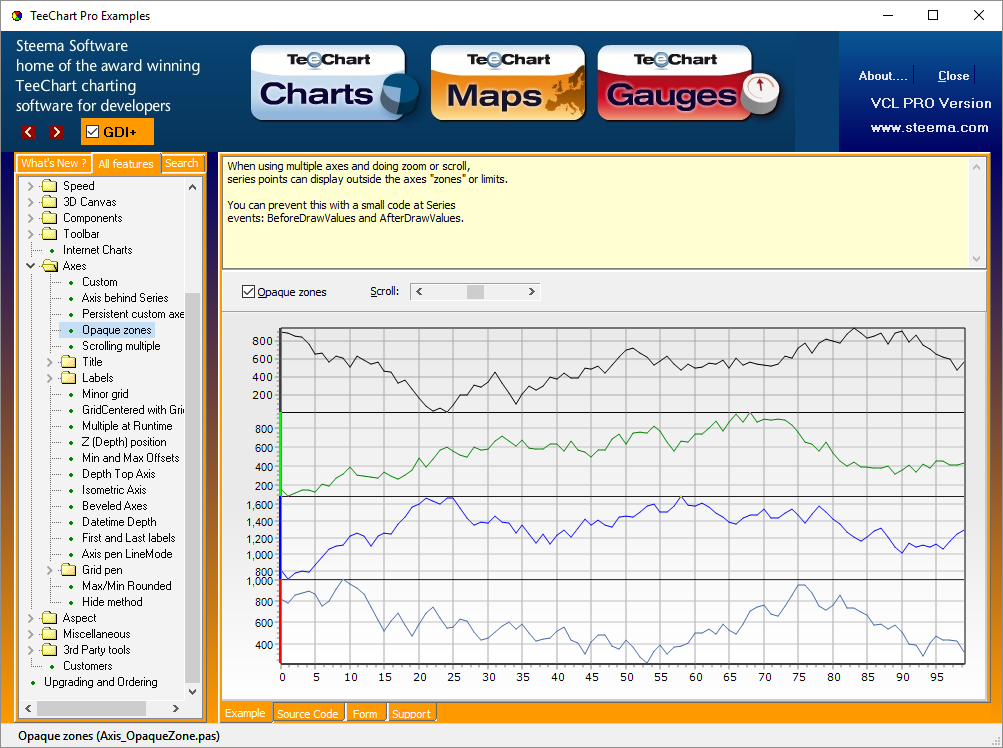Open the TeeChart Charts banner

click(335, 83)
